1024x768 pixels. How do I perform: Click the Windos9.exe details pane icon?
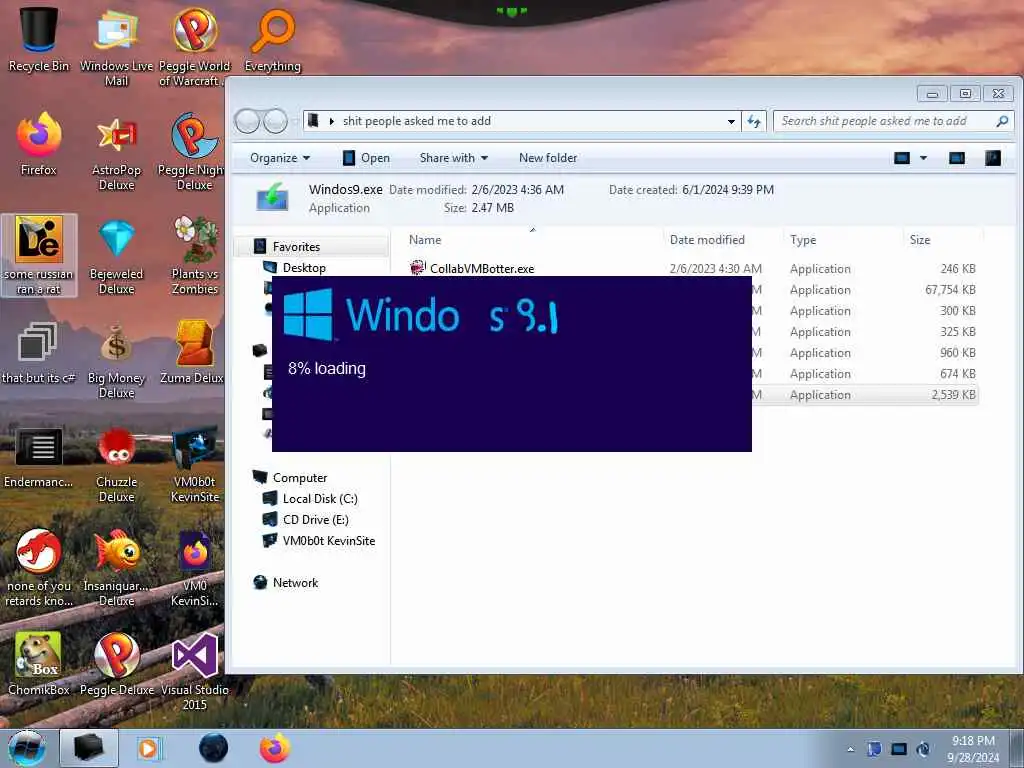tap(272, 197)
